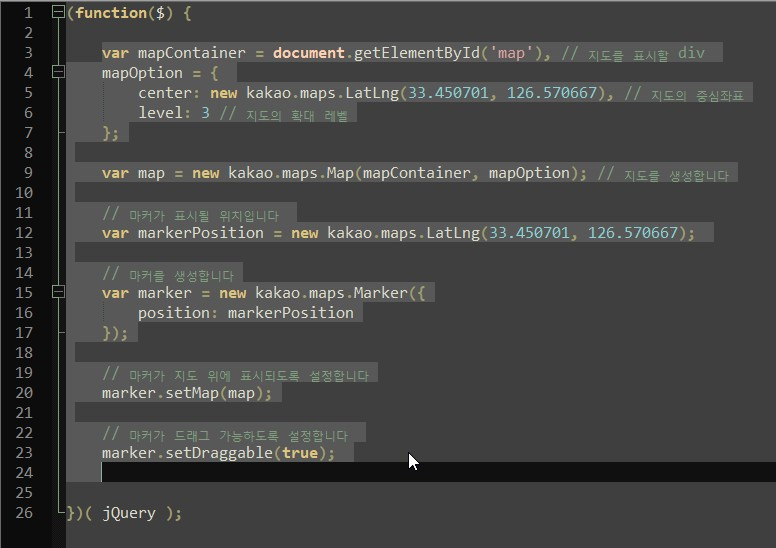
Task: Click mapContainer argument on line 9
Action: (x=417, y=173)
